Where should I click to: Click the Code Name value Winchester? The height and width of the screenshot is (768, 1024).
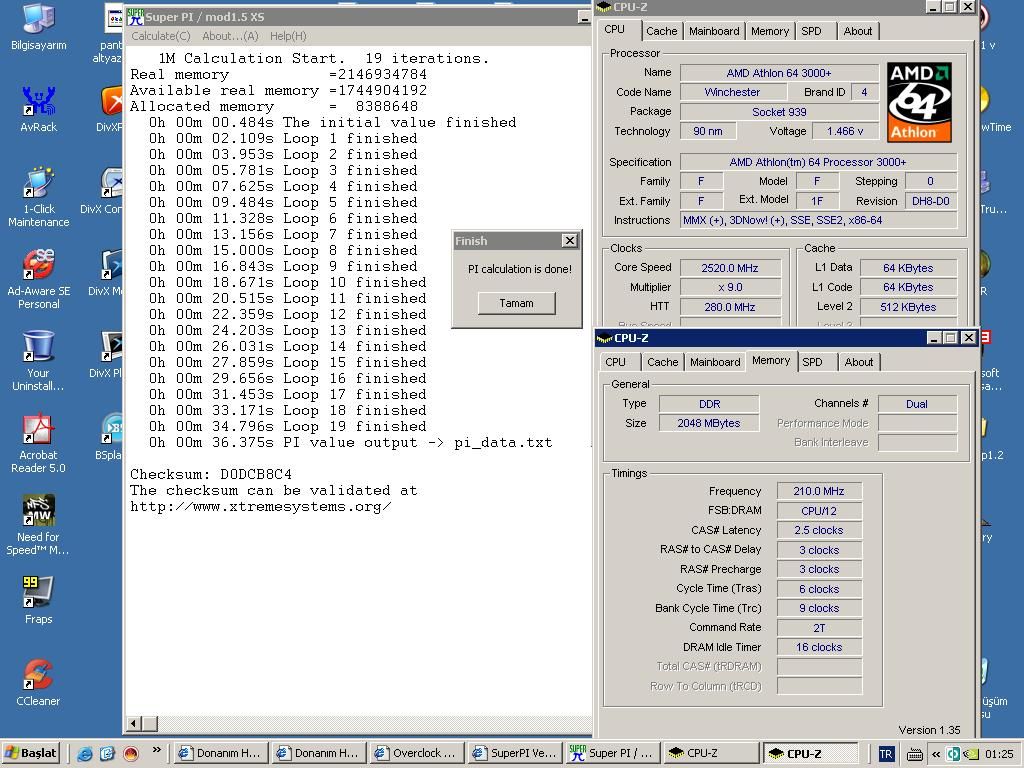click(732, 92)
